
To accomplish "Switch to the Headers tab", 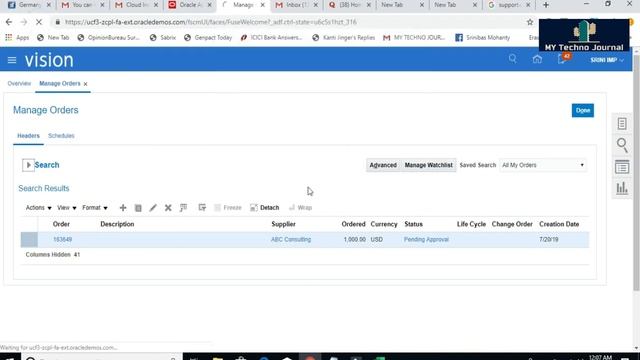I will click(x=28, y=136).
